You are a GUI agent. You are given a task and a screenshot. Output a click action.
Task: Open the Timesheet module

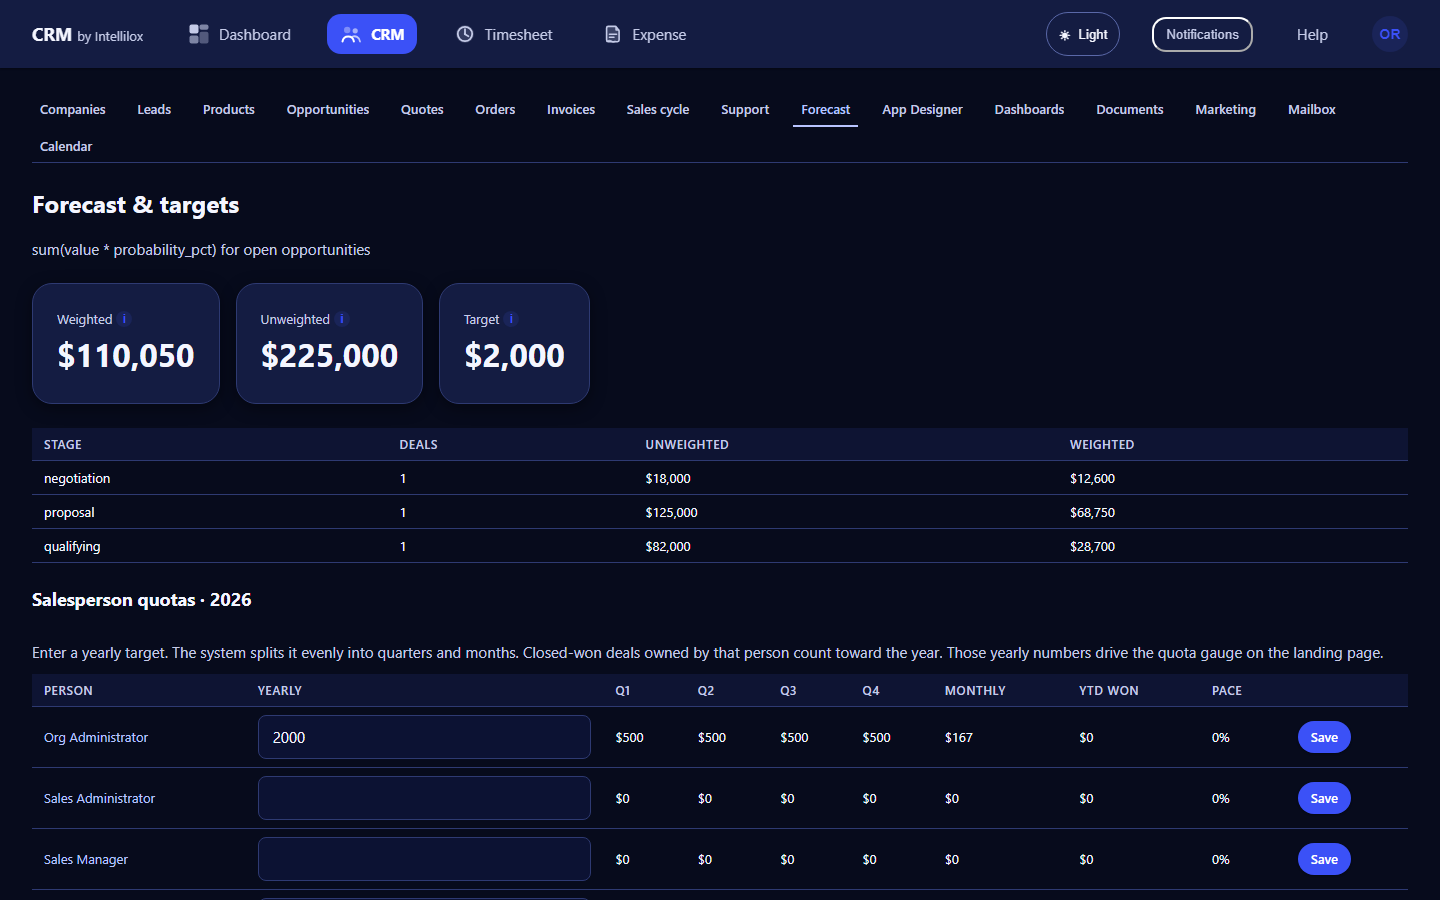(x=505, y=34)
